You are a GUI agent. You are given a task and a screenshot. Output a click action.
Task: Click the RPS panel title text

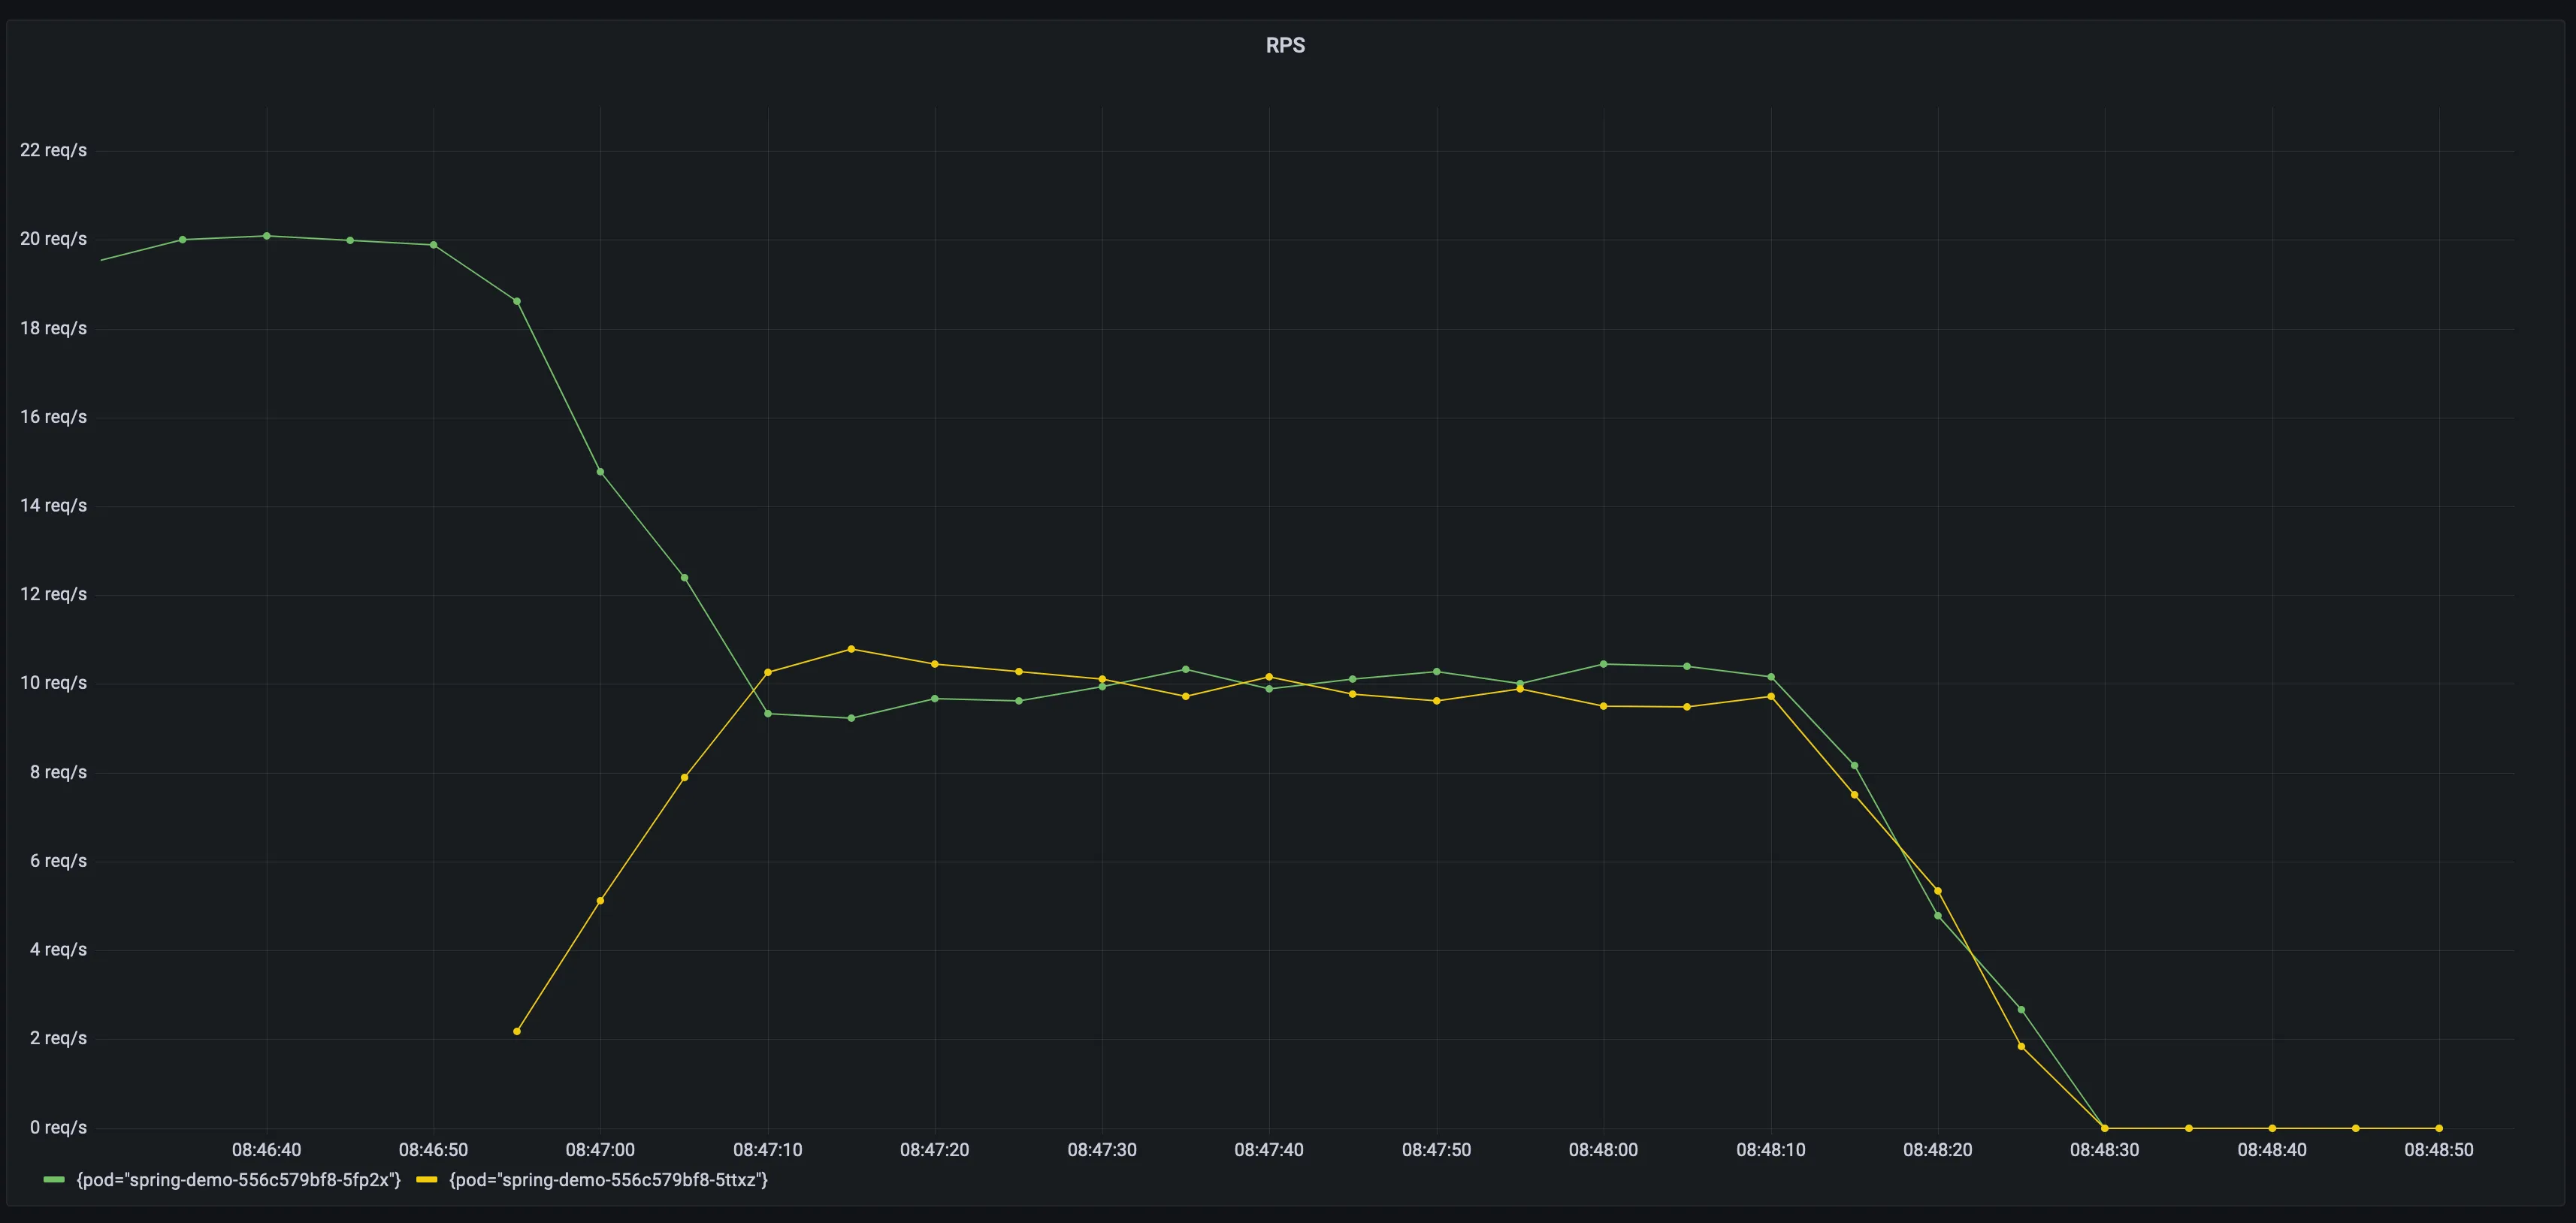[1284, 45]
